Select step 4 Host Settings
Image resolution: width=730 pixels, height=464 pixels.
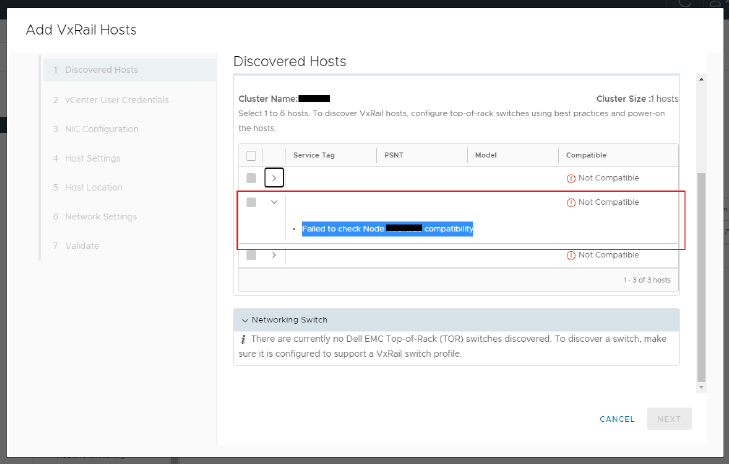pyautogui.click(x=87, y=158)
